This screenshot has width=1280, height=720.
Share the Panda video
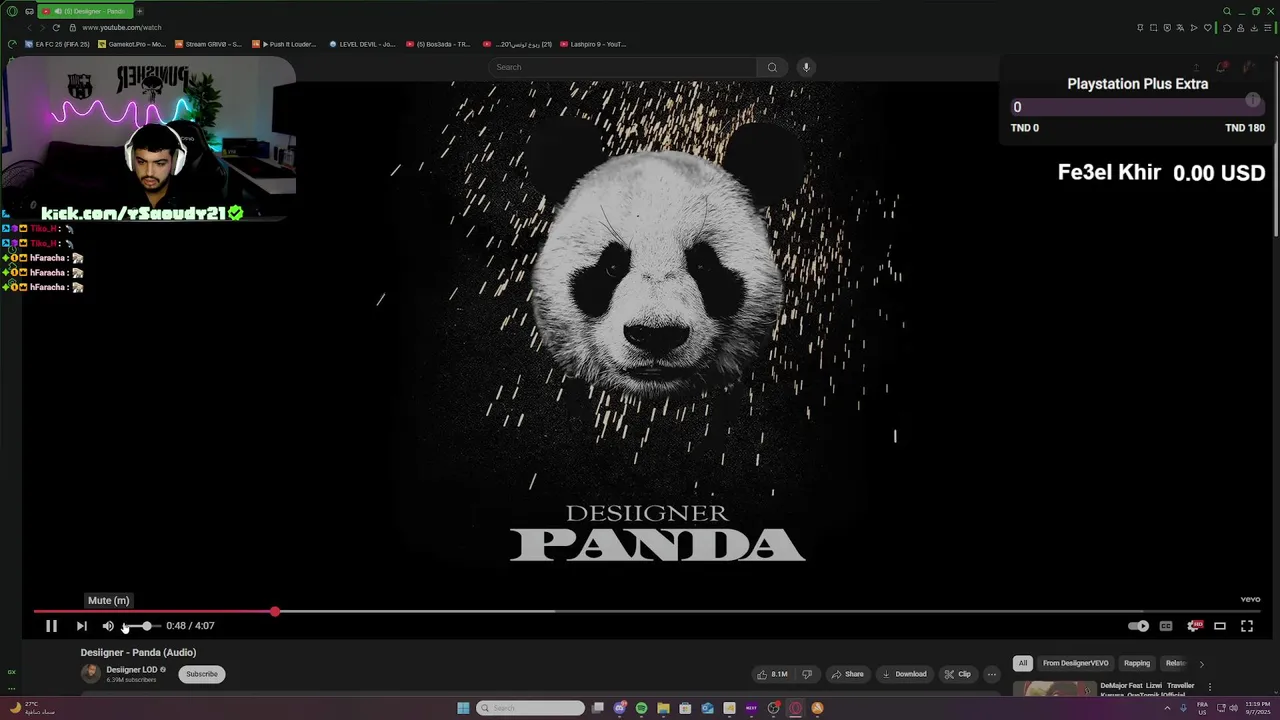pos(847,674)
